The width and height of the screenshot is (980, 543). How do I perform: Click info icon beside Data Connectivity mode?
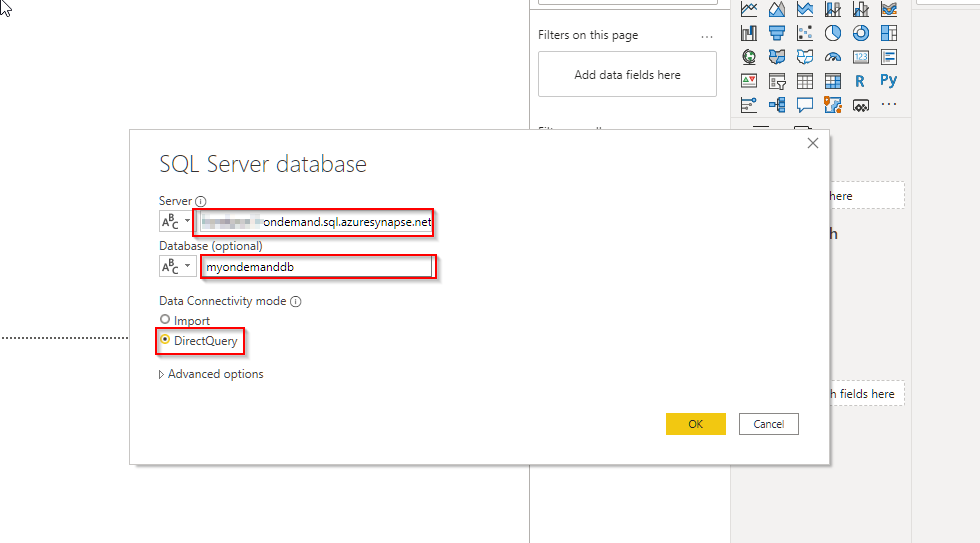coord(296,301)
